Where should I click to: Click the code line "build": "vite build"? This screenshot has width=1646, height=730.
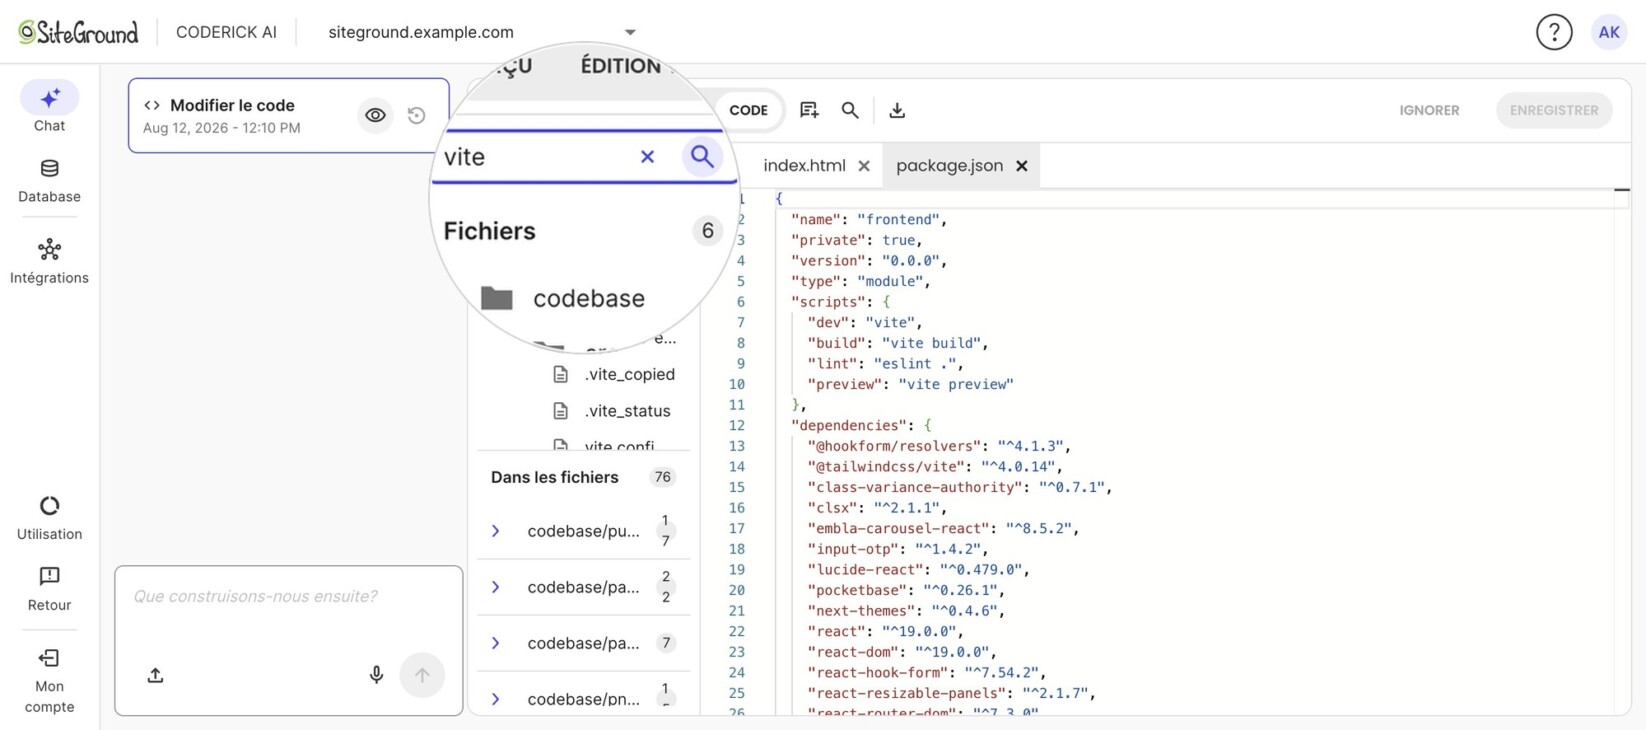point(897,343)
